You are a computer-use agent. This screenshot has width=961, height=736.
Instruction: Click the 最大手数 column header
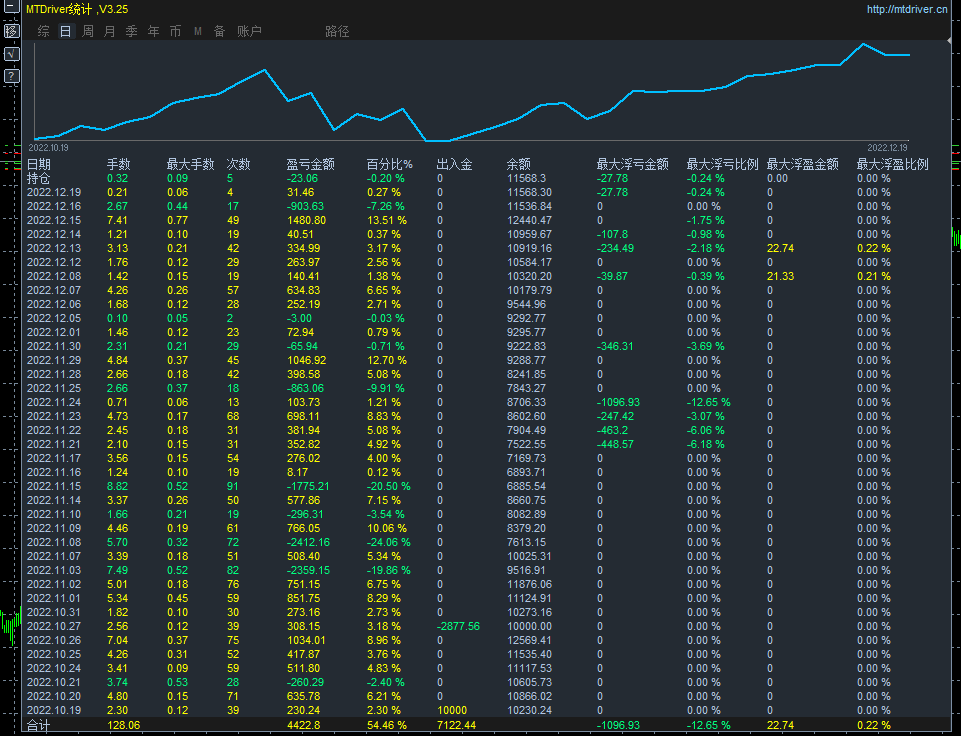click(191, 164)
